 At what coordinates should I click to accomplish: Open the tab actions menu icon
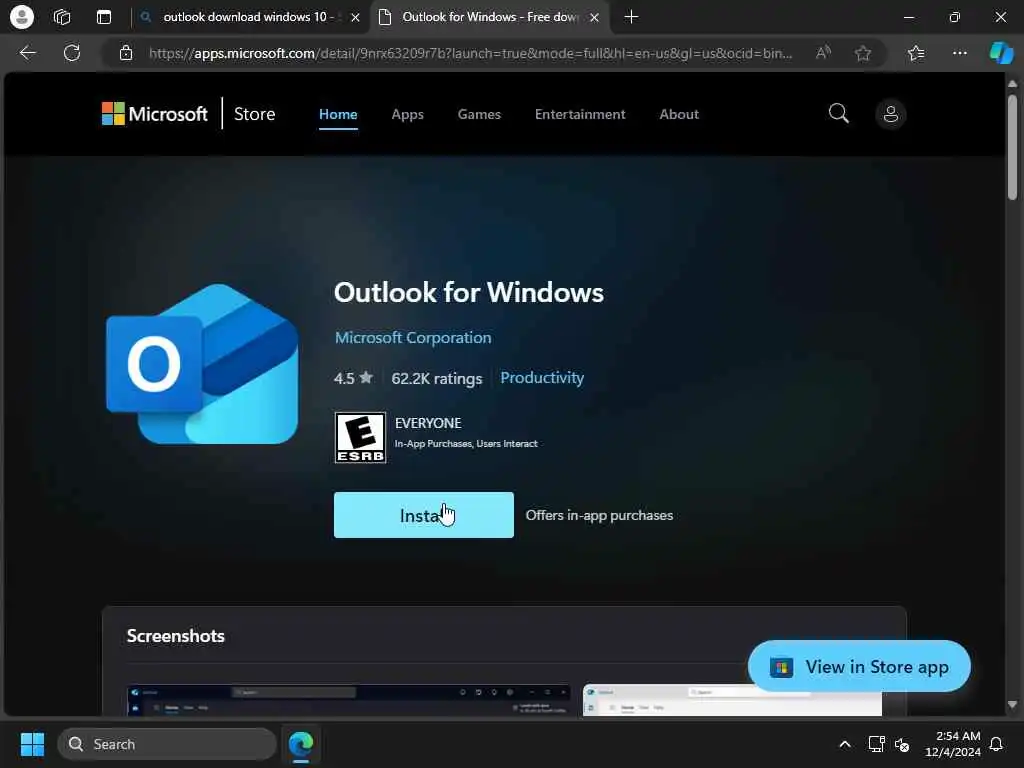(104, 17)
